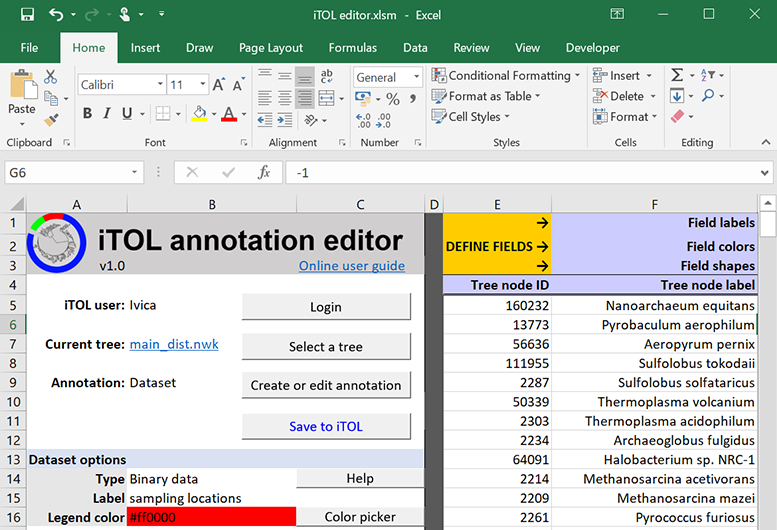Open the Calibri font name dropdown
This screenshot has height=530, width=777.
pyautogui.click(x=160, y=84)
